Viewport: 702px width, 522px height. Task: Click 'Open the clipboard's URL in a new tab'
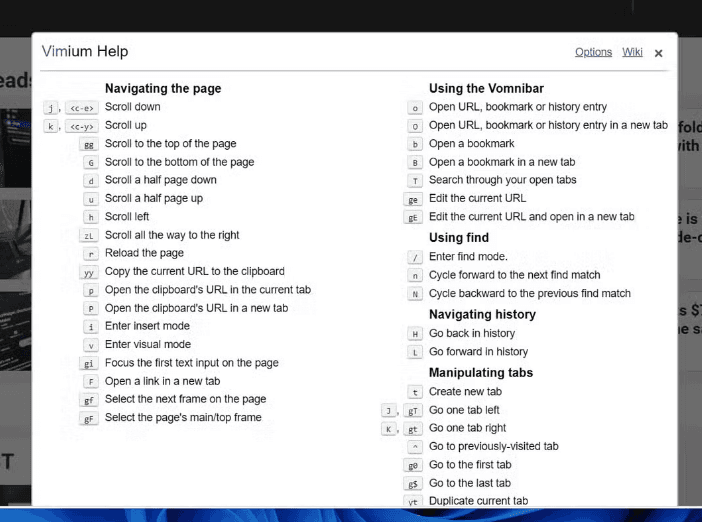tap(196, 308)
